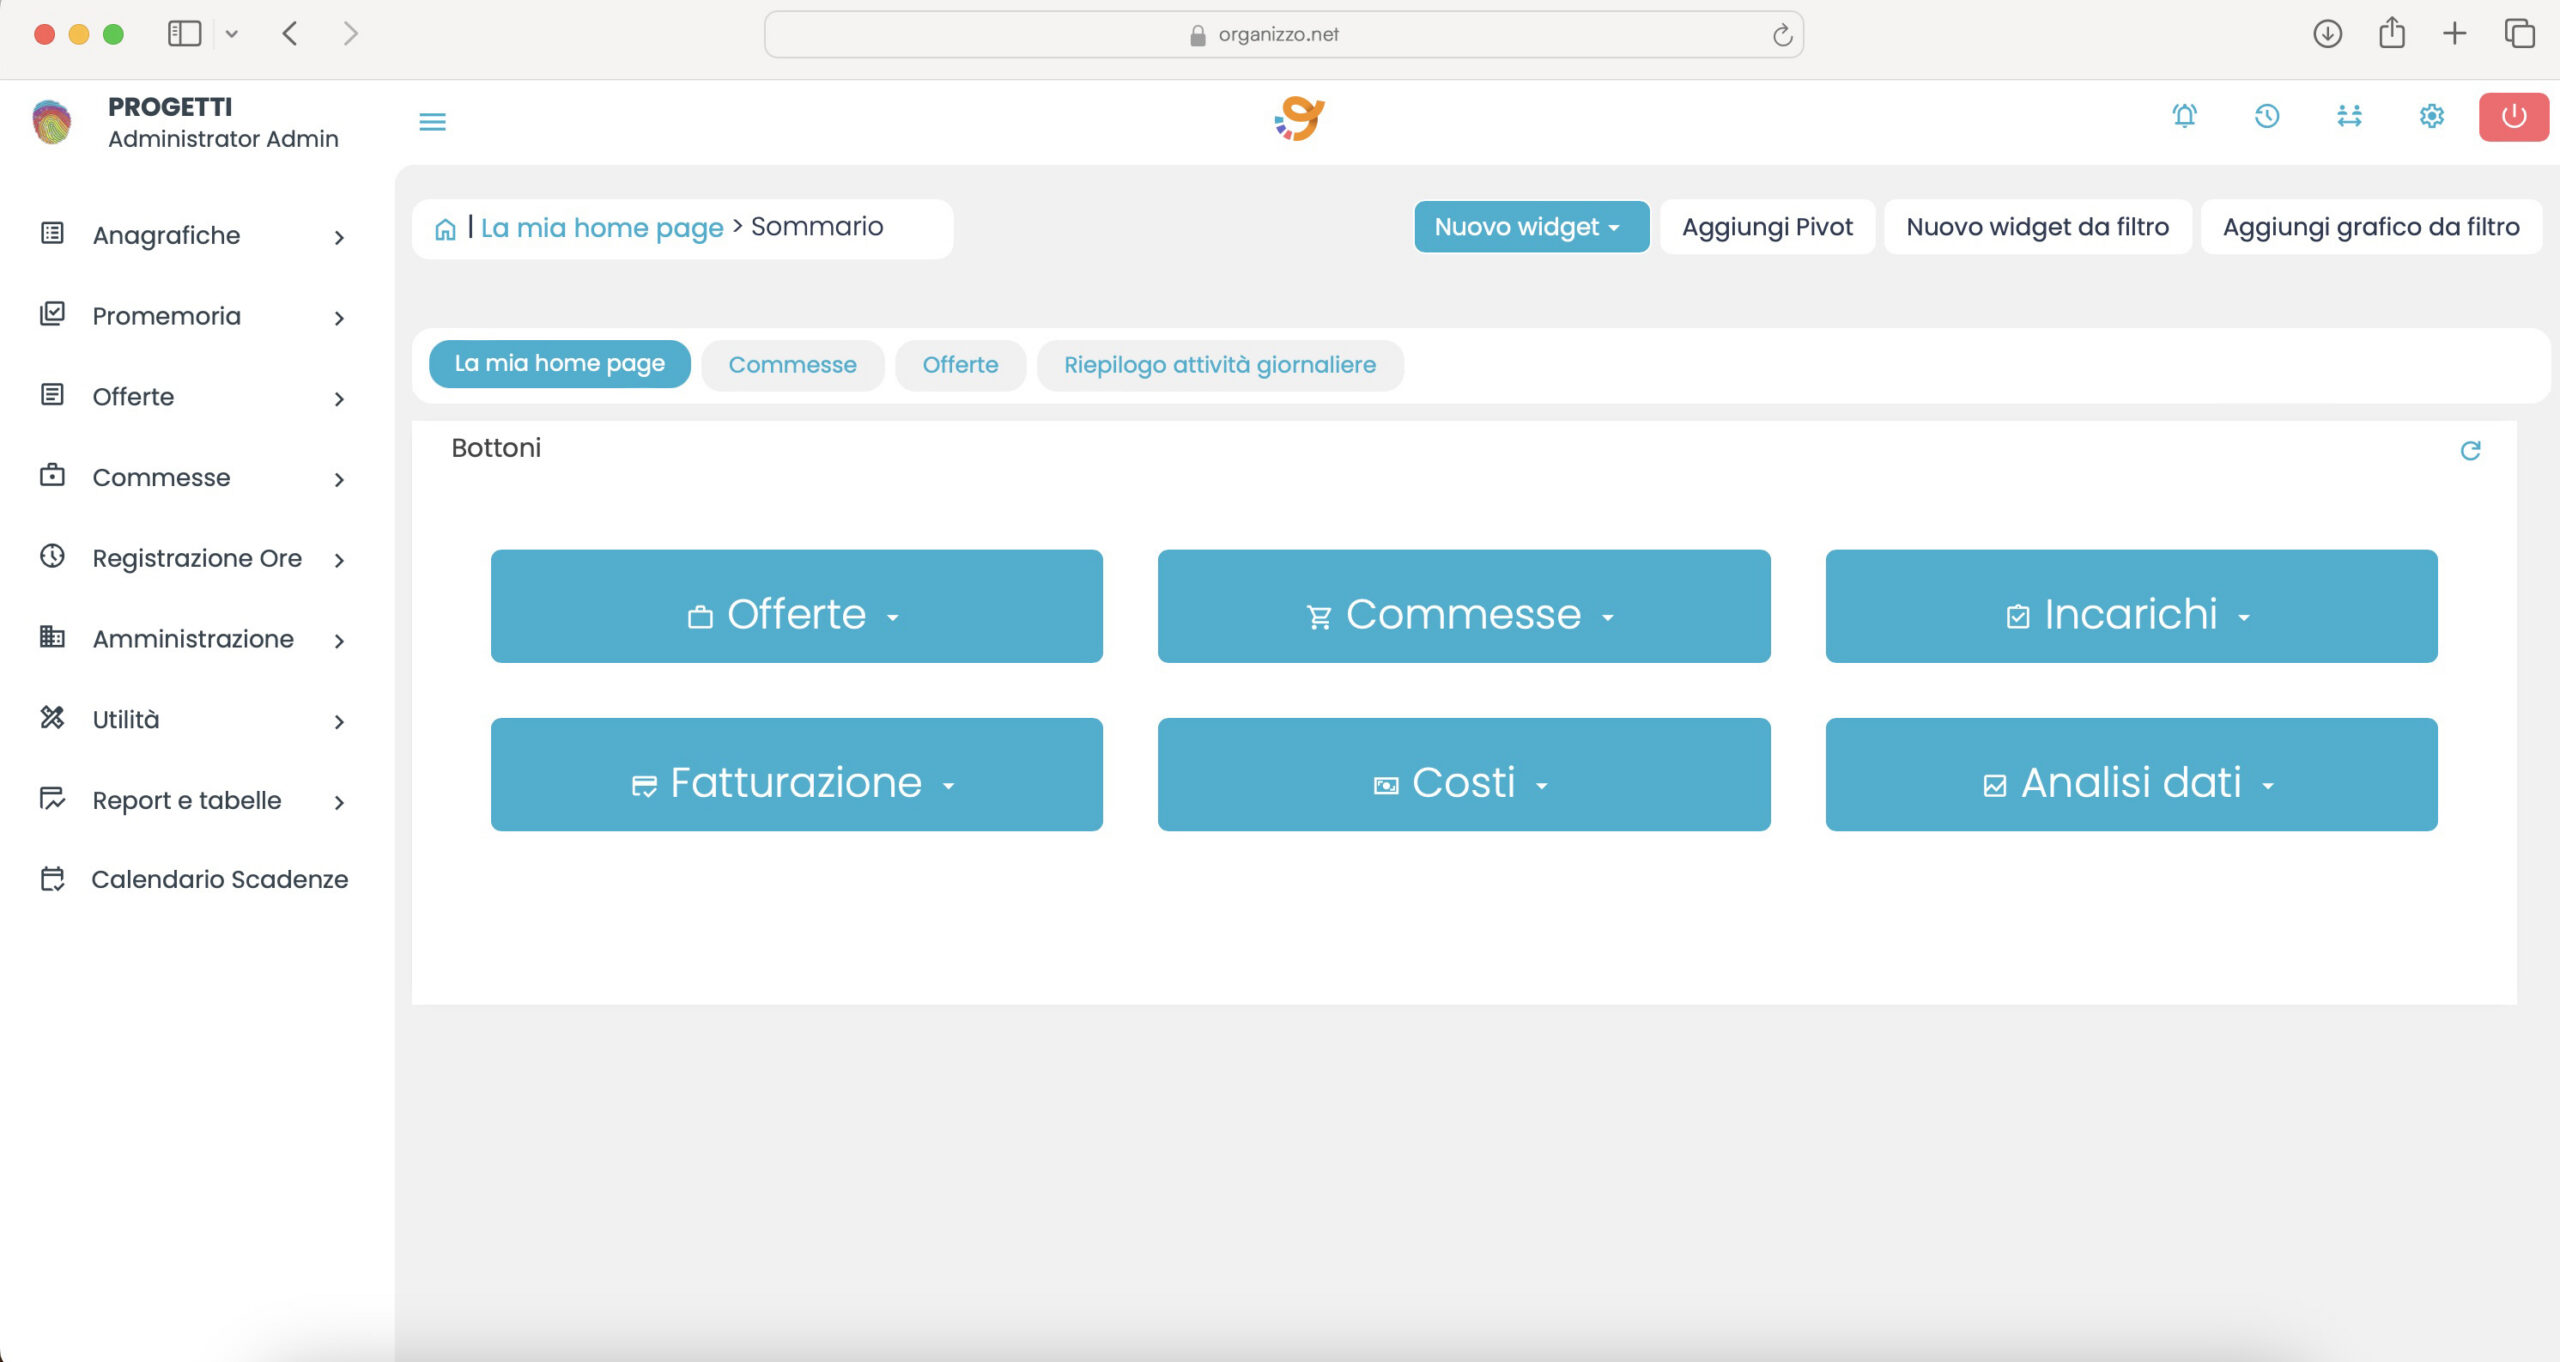Open Safari downloads icon
Image resolution: width=2560 pixels, height=1362 pixels.
(2327, 34)
